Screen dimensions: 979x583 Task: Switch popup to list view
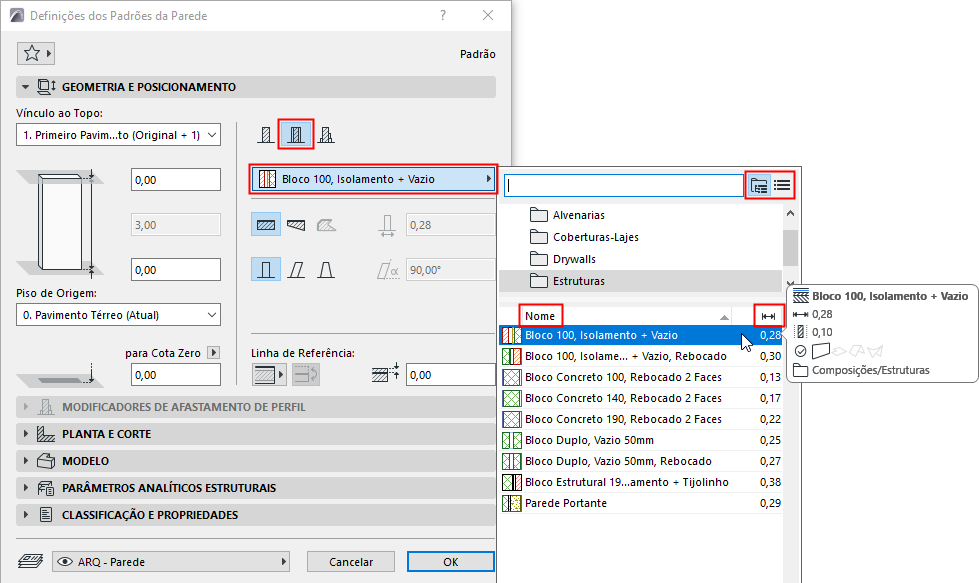pyautogui.click(x=782, y=185)
